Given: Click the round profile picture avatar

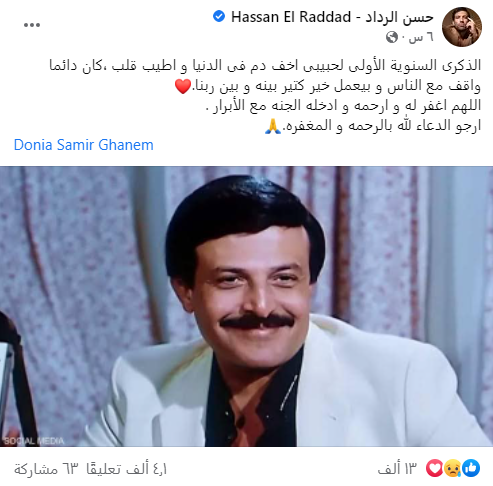Looking at the screenshot, I should coord(462,27).
